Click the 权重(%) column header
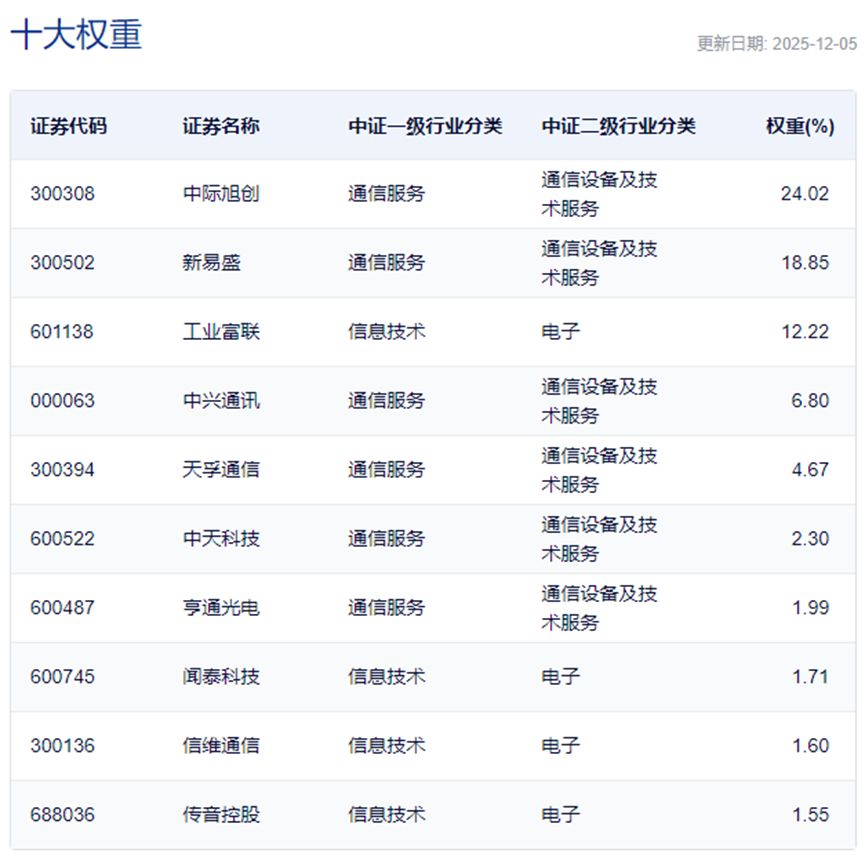 pos(800,126)
